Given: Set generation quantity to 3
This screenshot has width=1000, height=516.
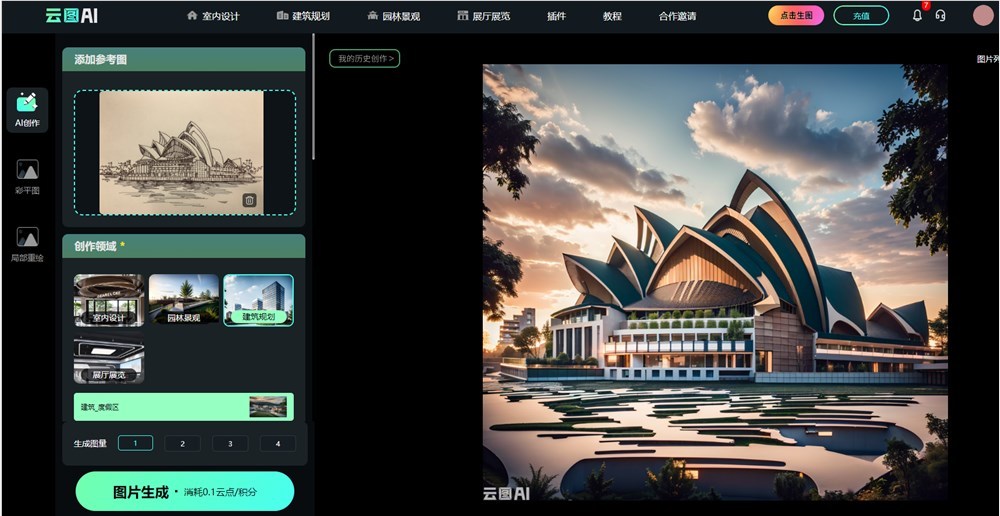Looking at the screenshot, I should tap(230, 443).
